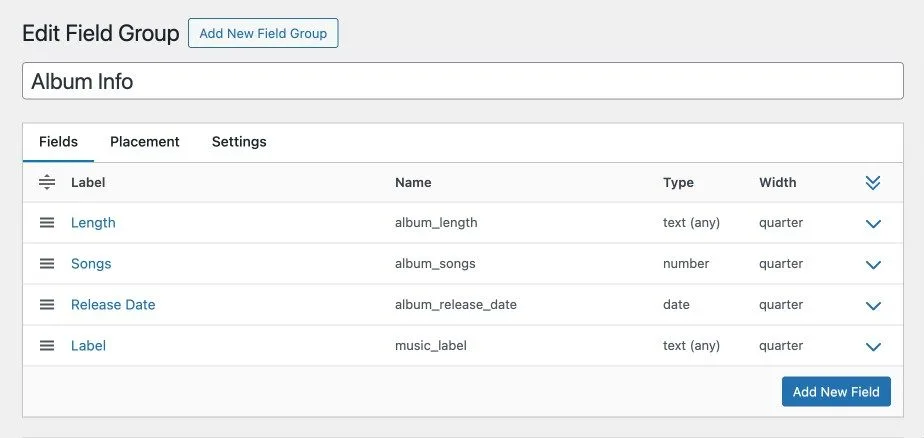
Task: Click the drag handle for Songs field
Action: [x=47, y=264]
